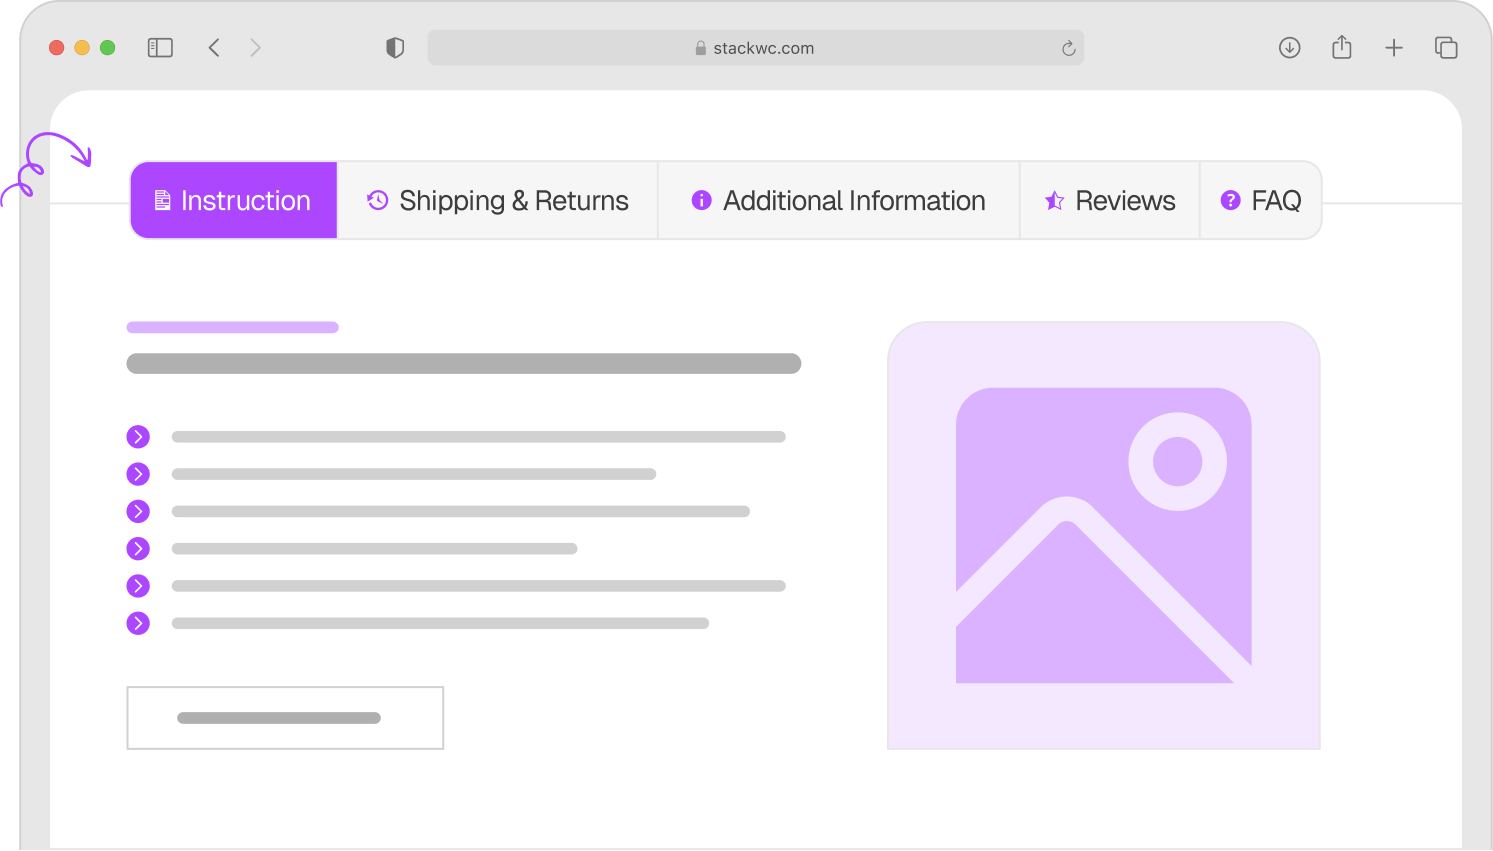Click the stackwc.com address bar

tap(755, 48)
